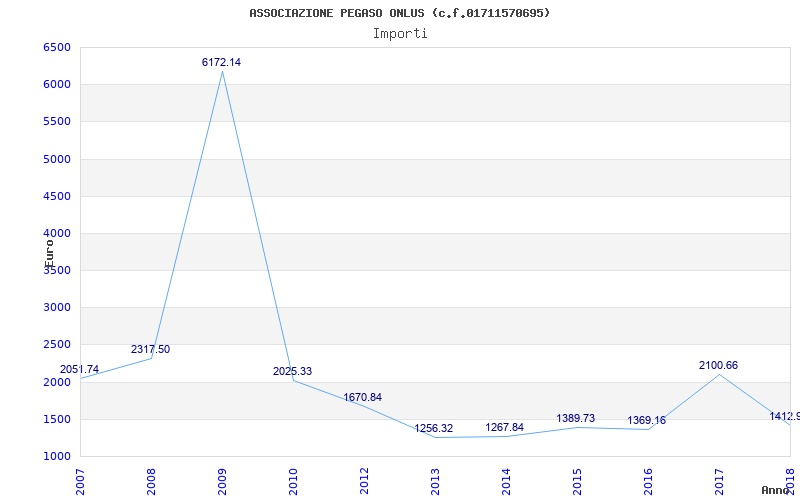Image resolution: width=800 pixels, height=500 pixels.
Task: Click the 6500 y-axis tick label
Action: coord(57,47)
